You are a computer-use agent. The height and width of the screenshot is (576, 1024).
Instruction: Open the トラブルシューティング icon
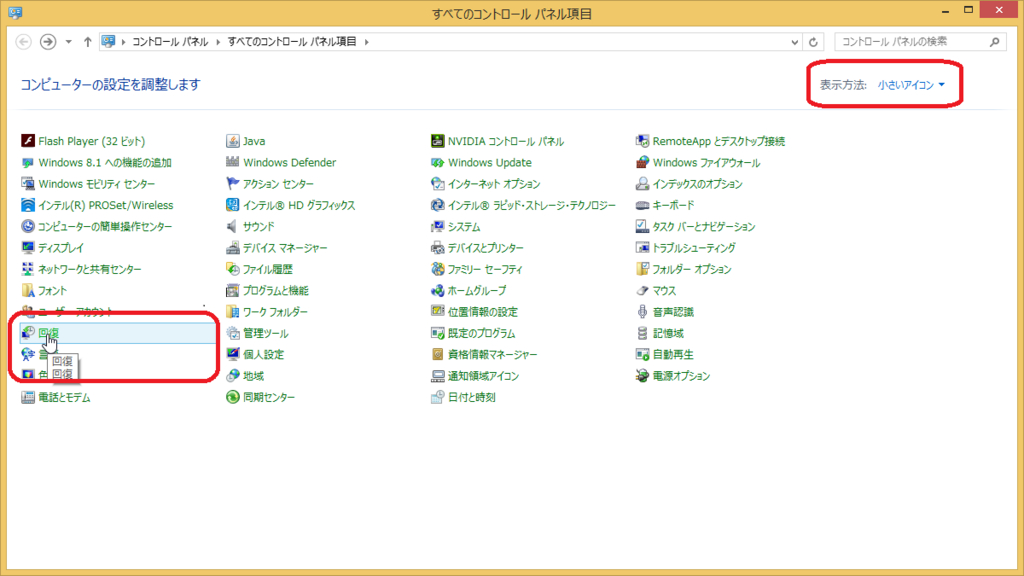(x=643, y=248)
